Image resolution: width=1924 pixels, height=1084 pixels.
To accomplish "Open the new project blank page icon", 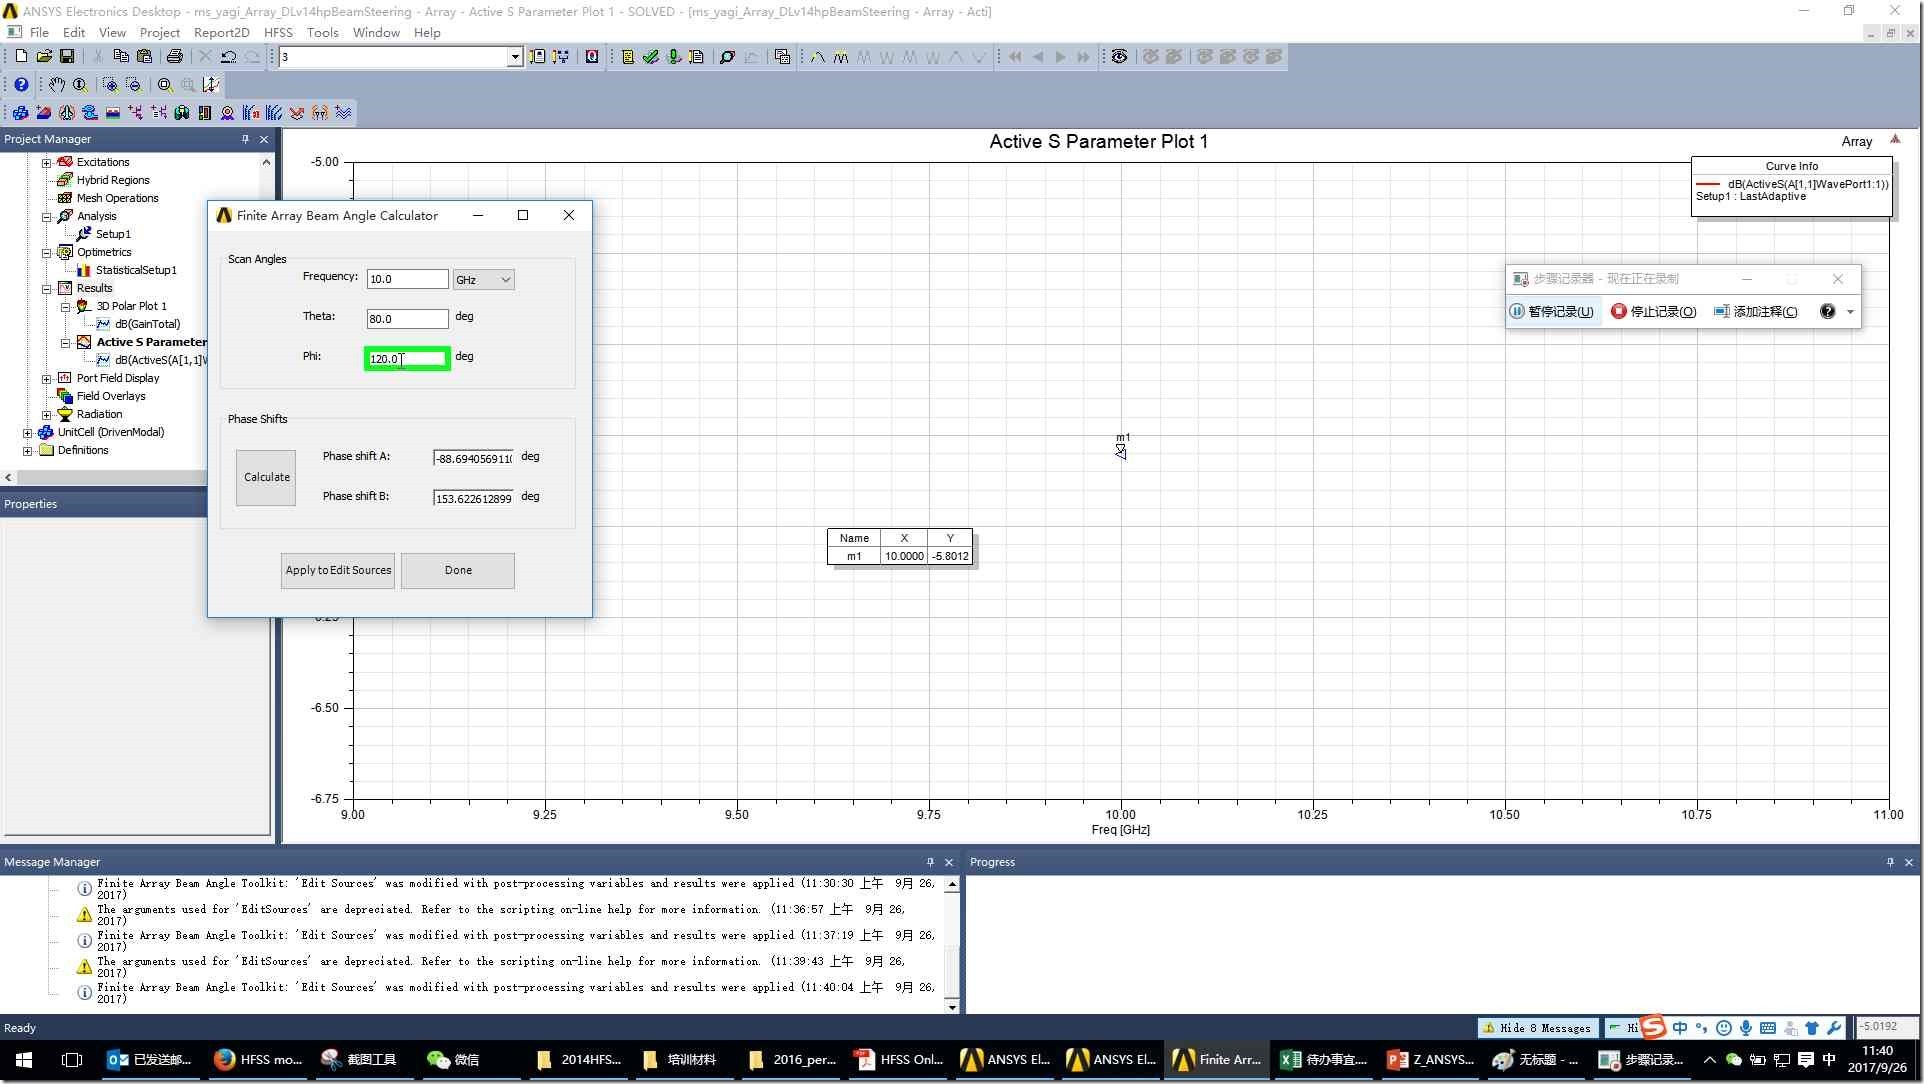I will (20, 57).
